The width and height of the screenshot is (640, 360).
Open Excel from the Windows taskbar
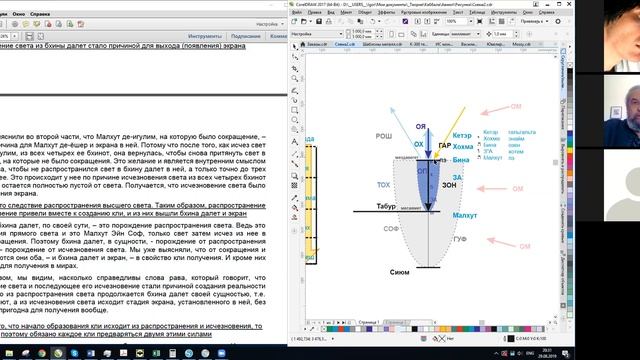tap(156, 353)
